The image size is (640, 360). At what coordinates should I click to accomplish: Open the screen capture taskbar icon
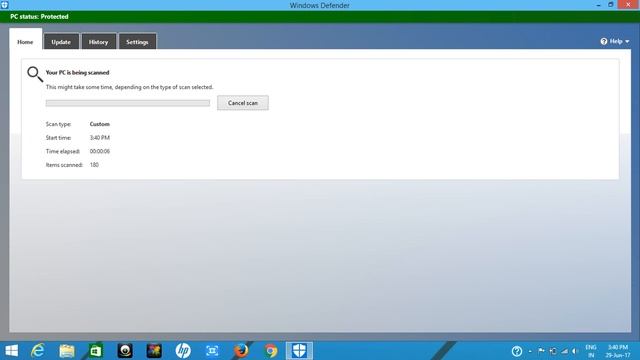212,351
